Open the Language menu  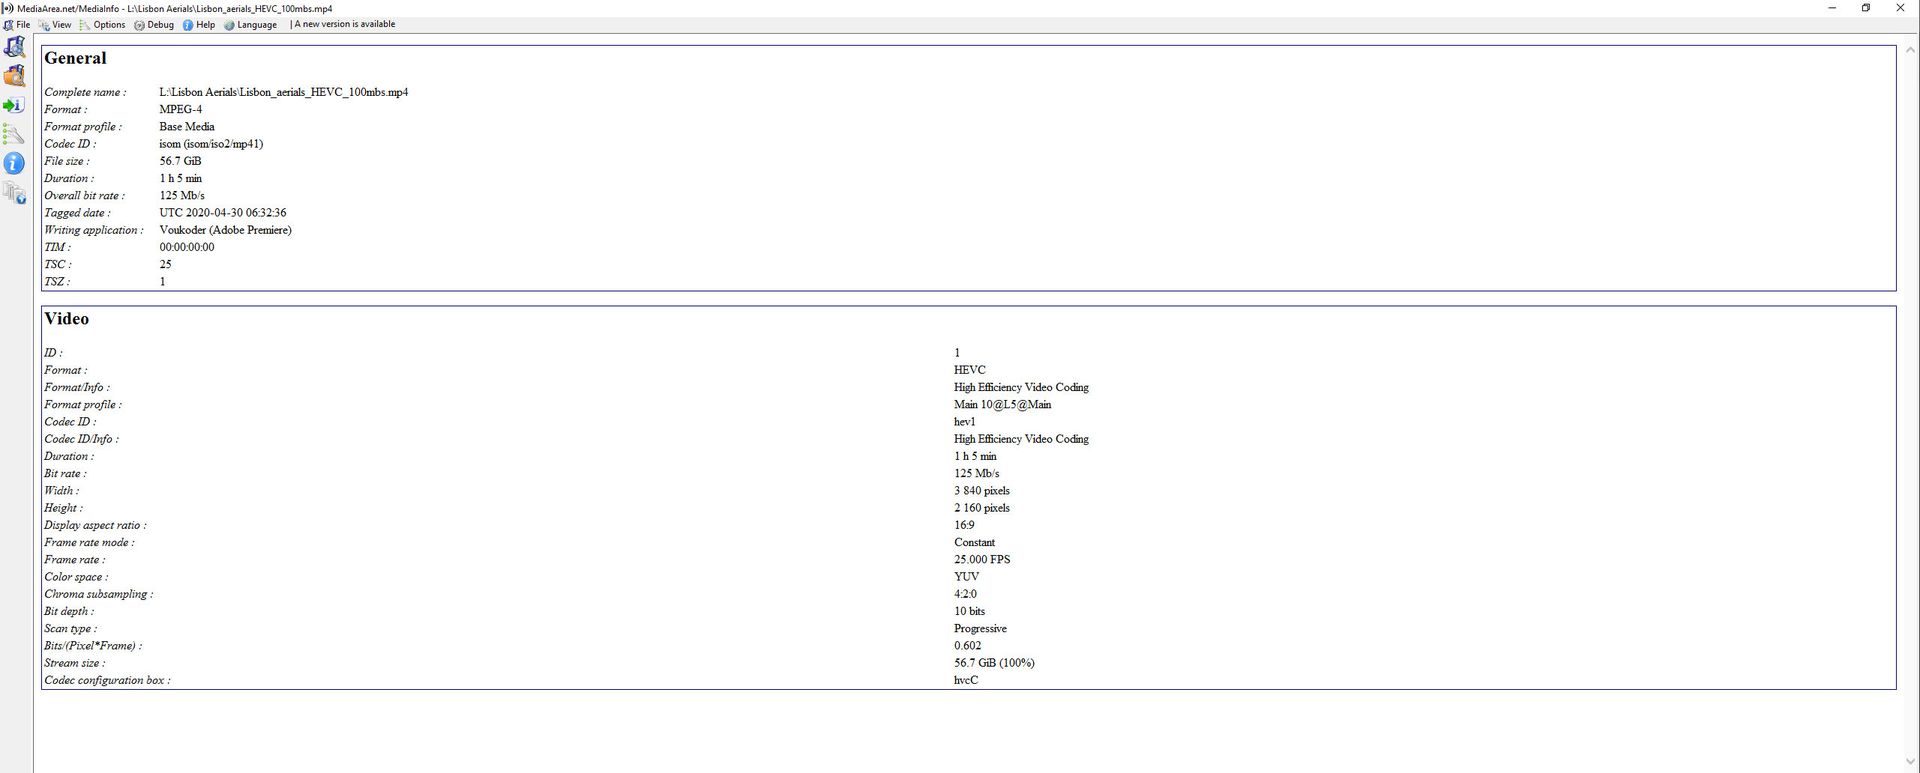tap(251, 25)
